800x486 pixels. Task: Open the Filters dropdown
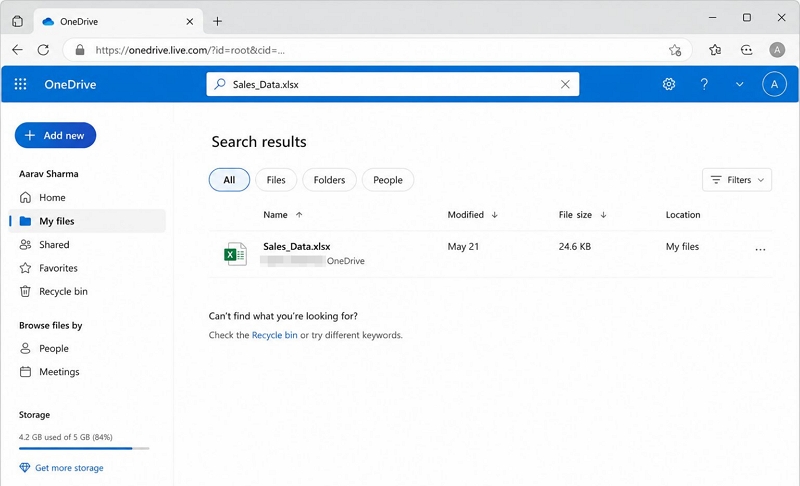[737, 180]
